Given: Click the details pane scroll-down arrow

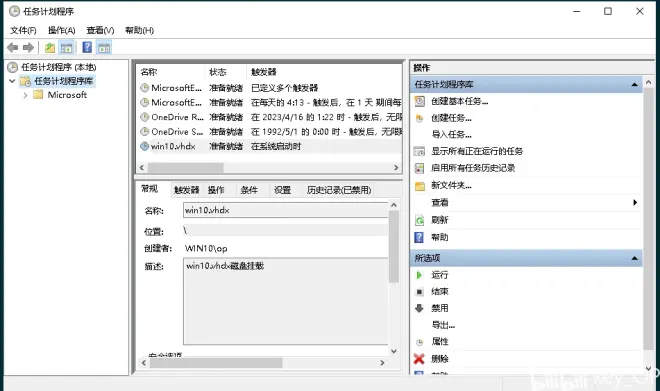Looking at the screenshot, I should (394, 351).
